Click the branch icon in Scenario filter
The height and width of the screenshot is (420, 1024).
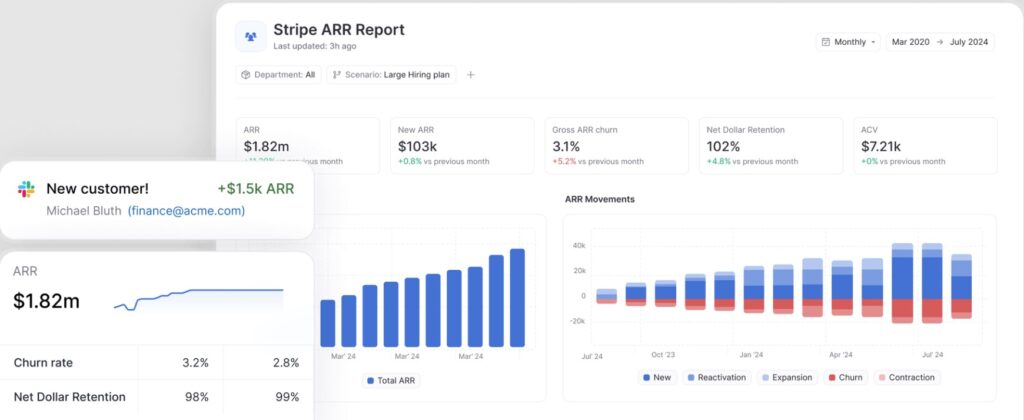[336, 74]
